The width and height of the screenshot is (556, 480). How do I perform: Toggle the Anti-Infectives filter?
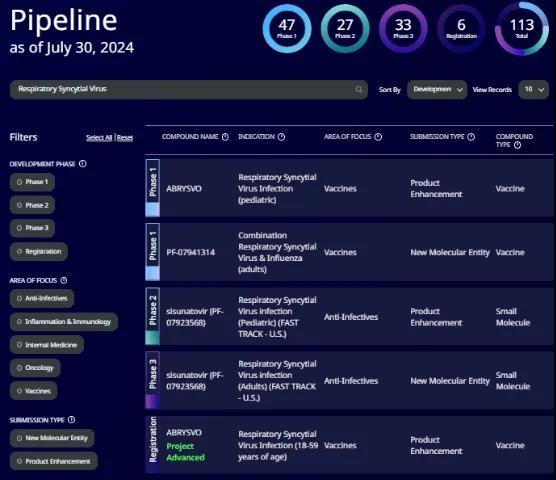[x=42, y=298]
